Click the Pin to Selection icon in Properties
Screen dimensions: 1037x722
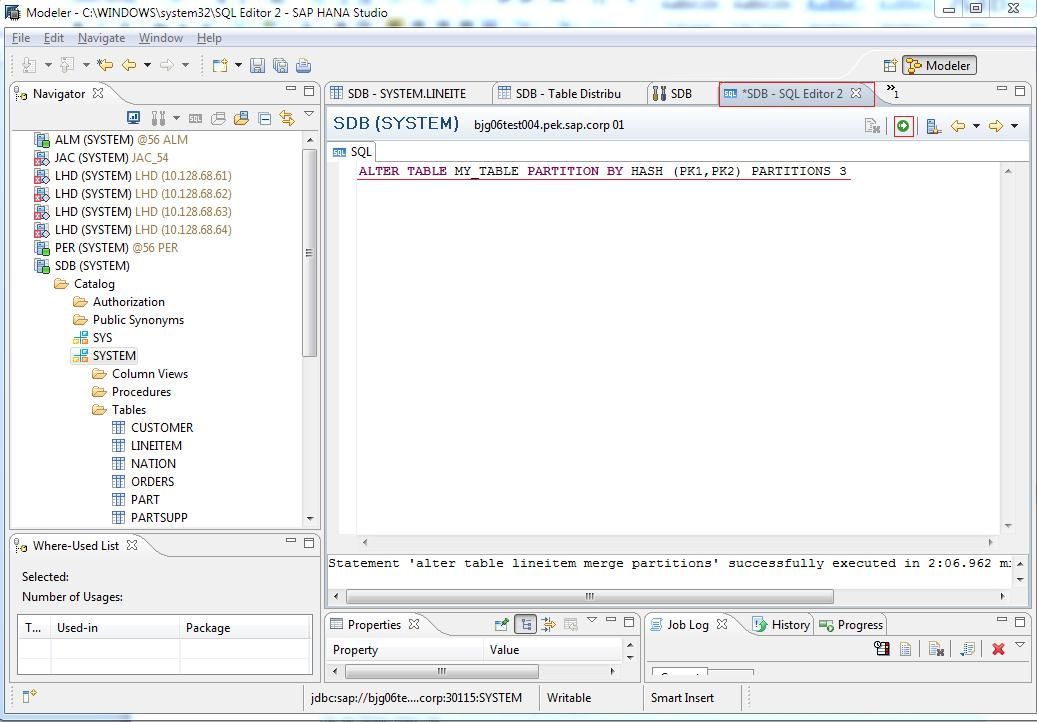click(501, 624)
